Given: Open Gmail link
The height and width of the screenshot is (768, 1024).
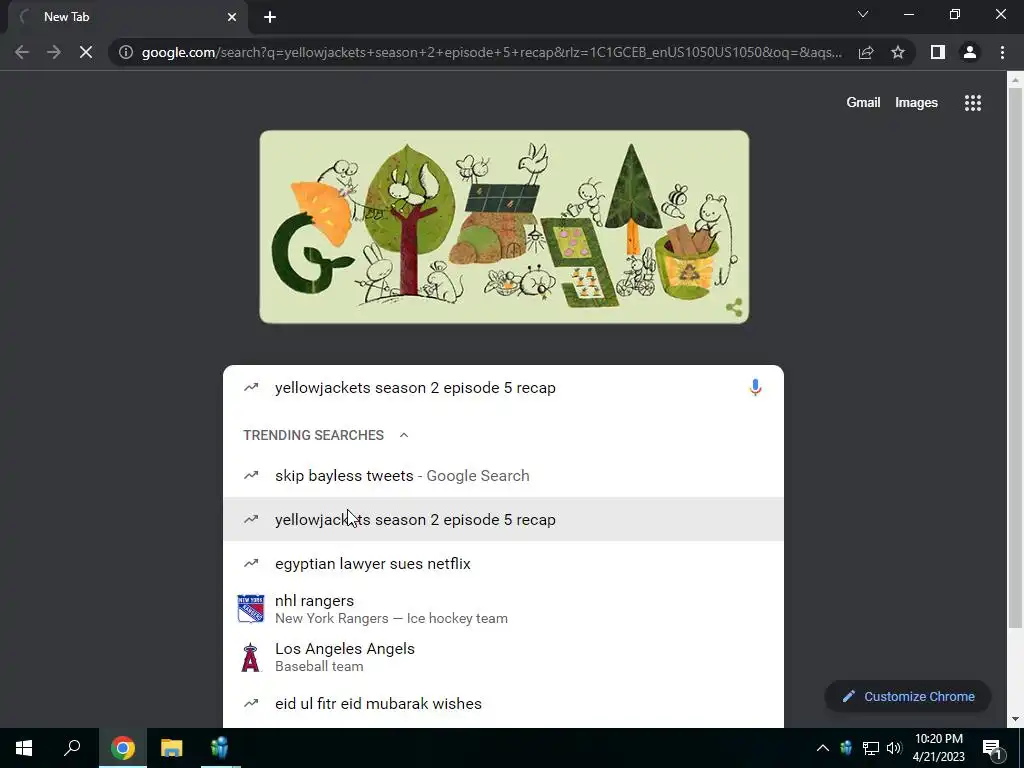Looking at the screenshot, I should [x=863, y=103].
